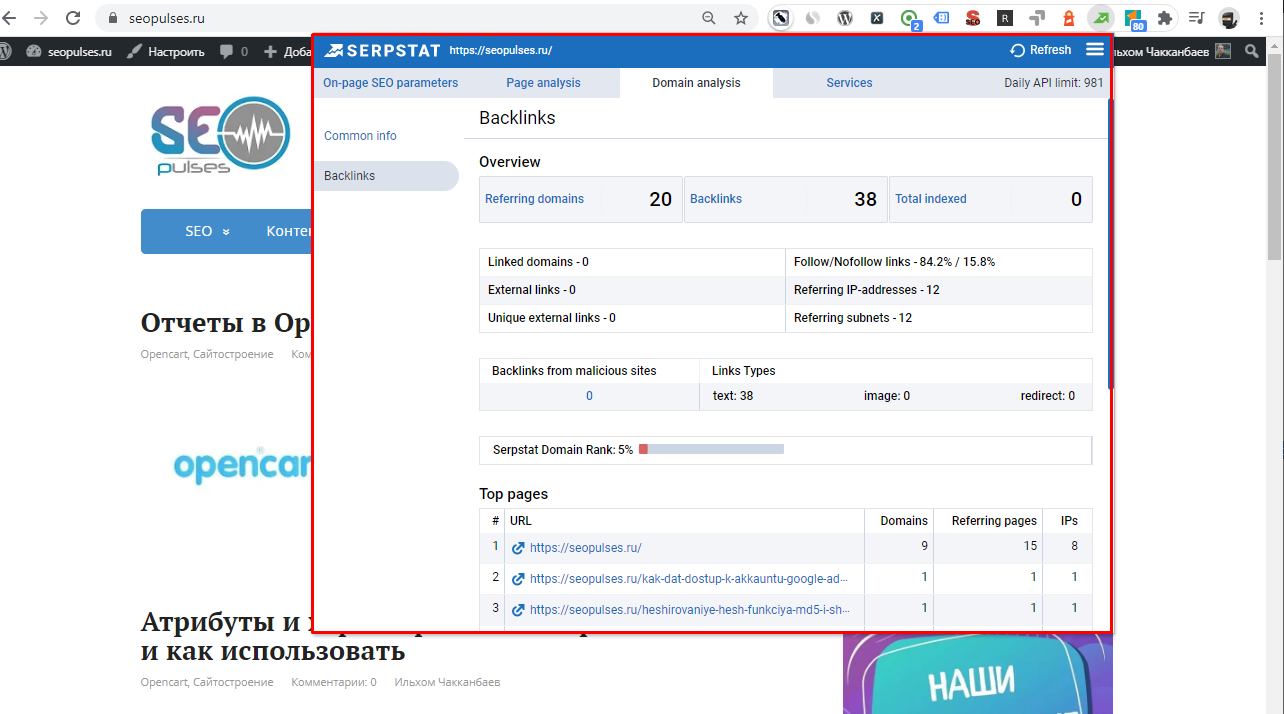Click the WordPress extension icon in toolbar

(845, 18)
